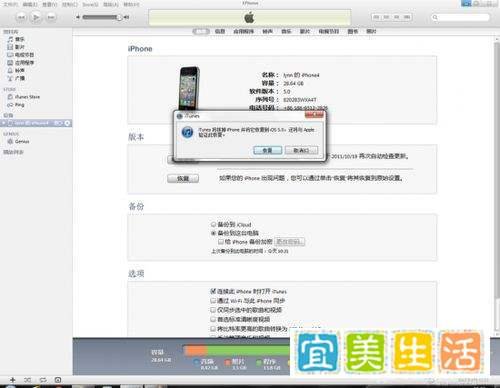Open the Controls (控制) menu

coord(70,4)
